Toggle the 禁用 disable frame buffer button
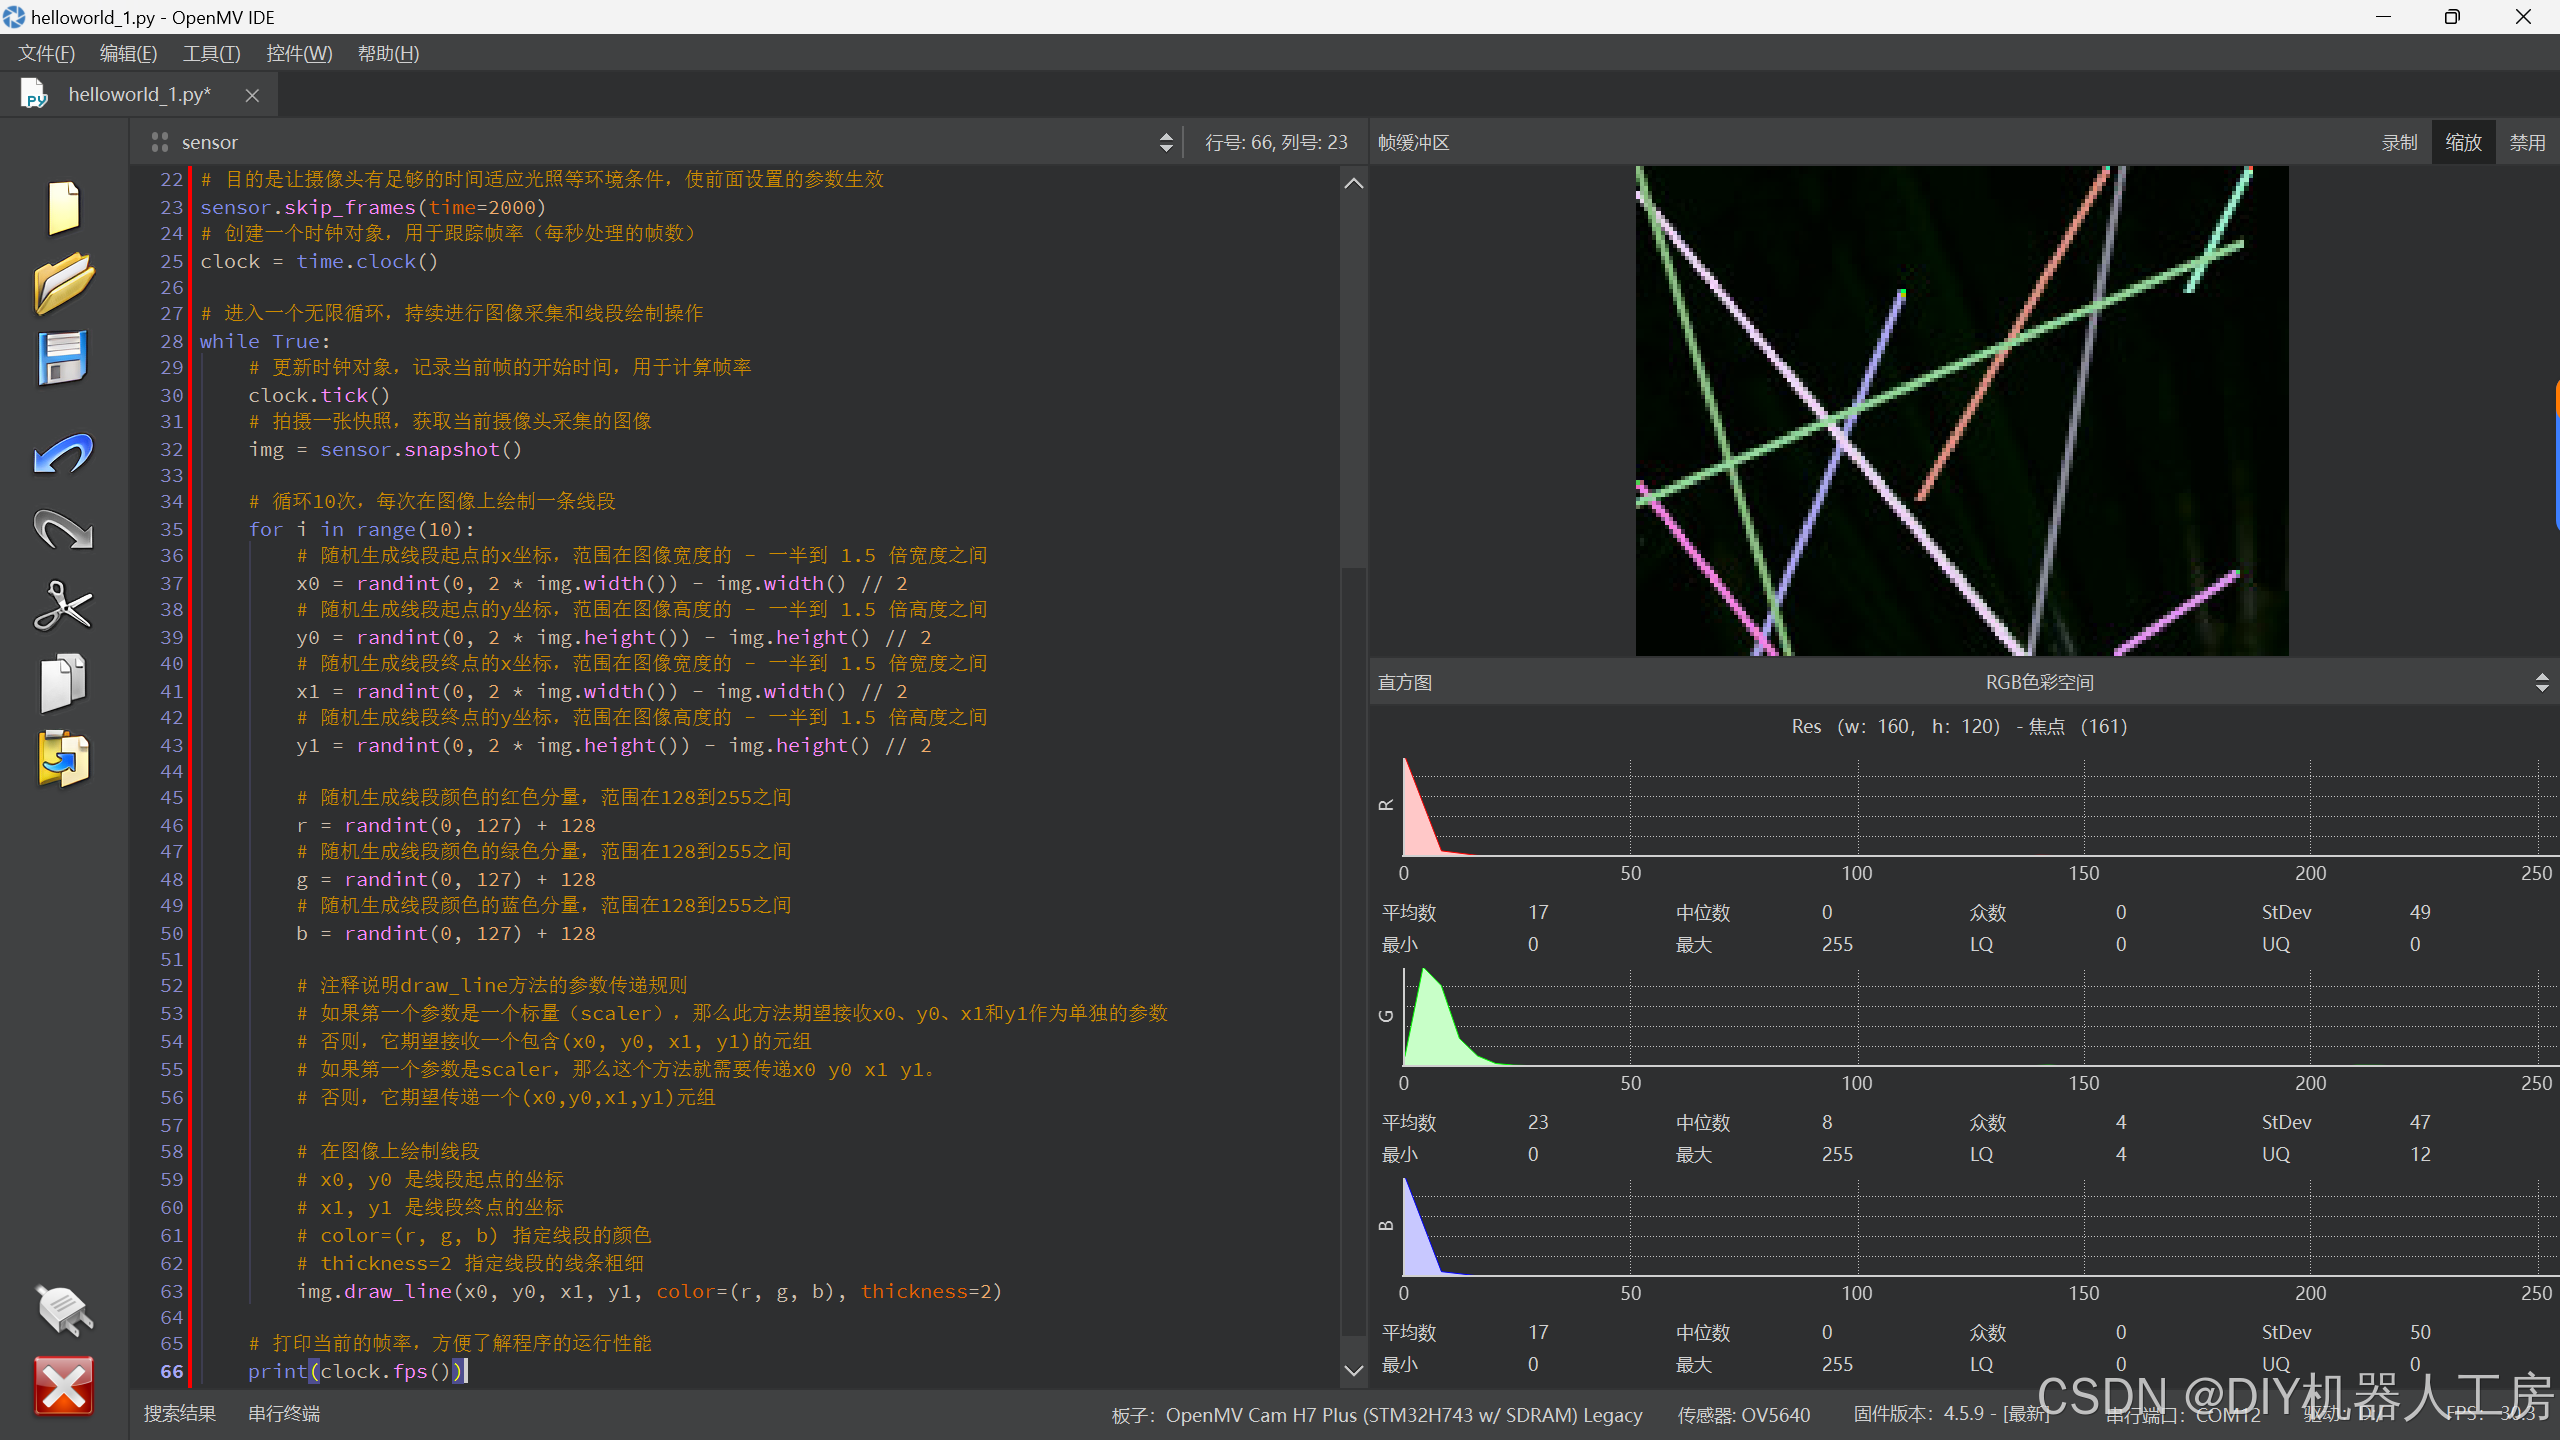2560x1440 pixels. (x=2527, y=143)
